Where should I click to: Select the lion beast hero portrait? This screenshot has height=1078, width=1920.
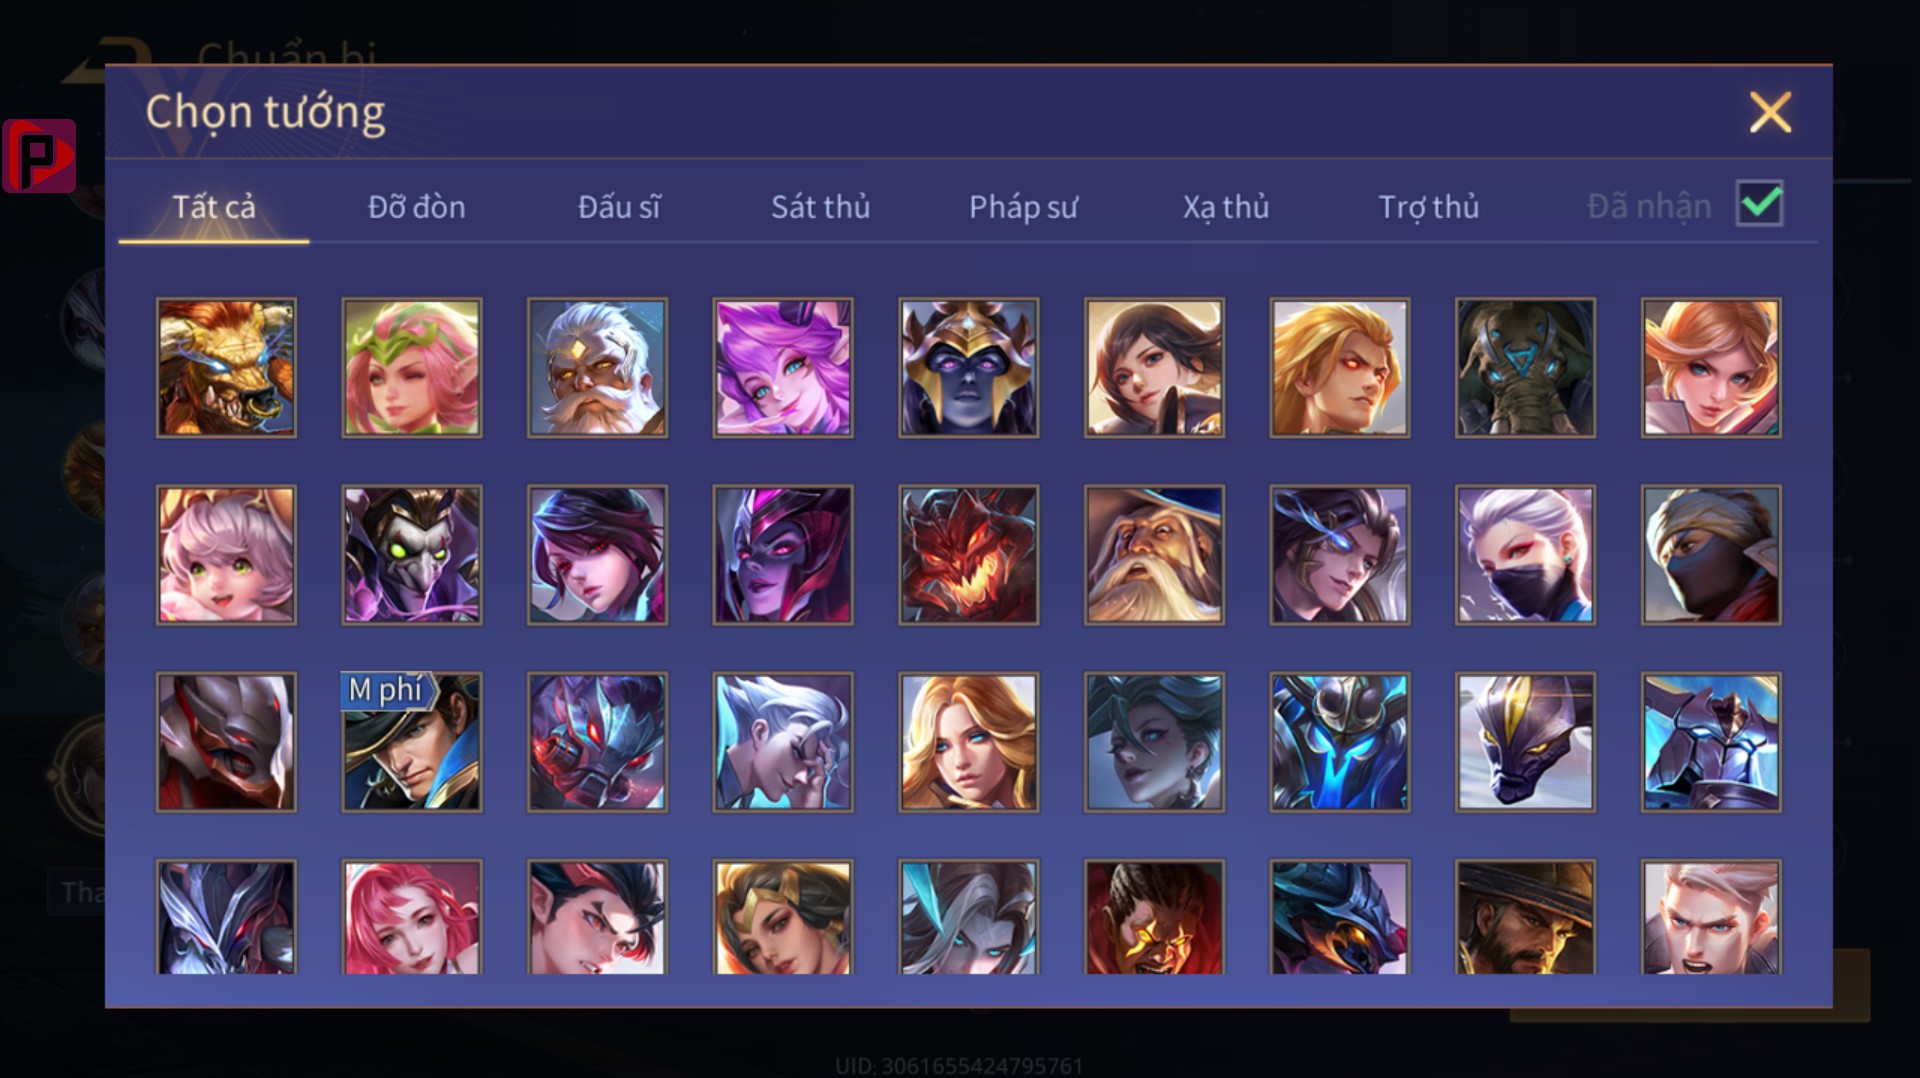[226, 368]
